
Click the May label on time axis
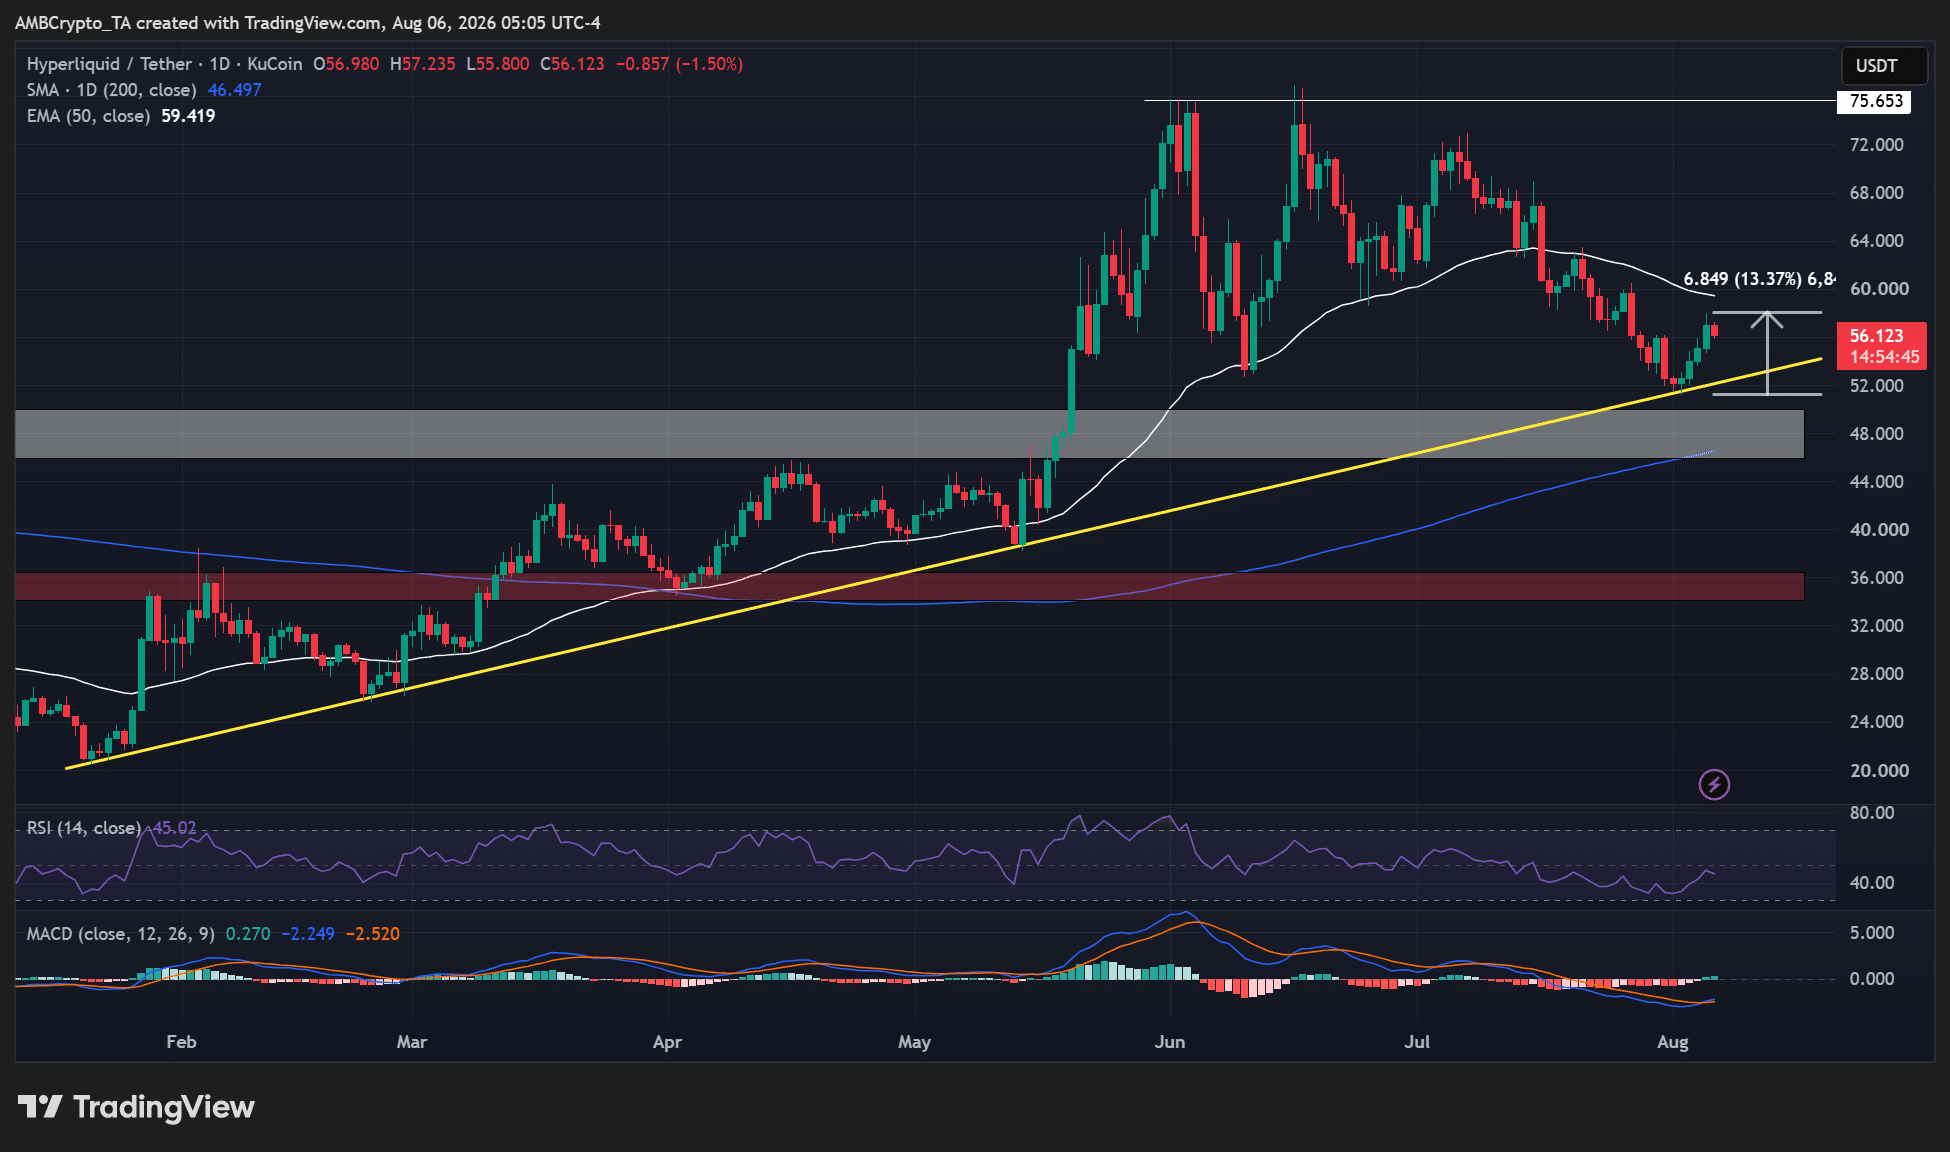914,1042
